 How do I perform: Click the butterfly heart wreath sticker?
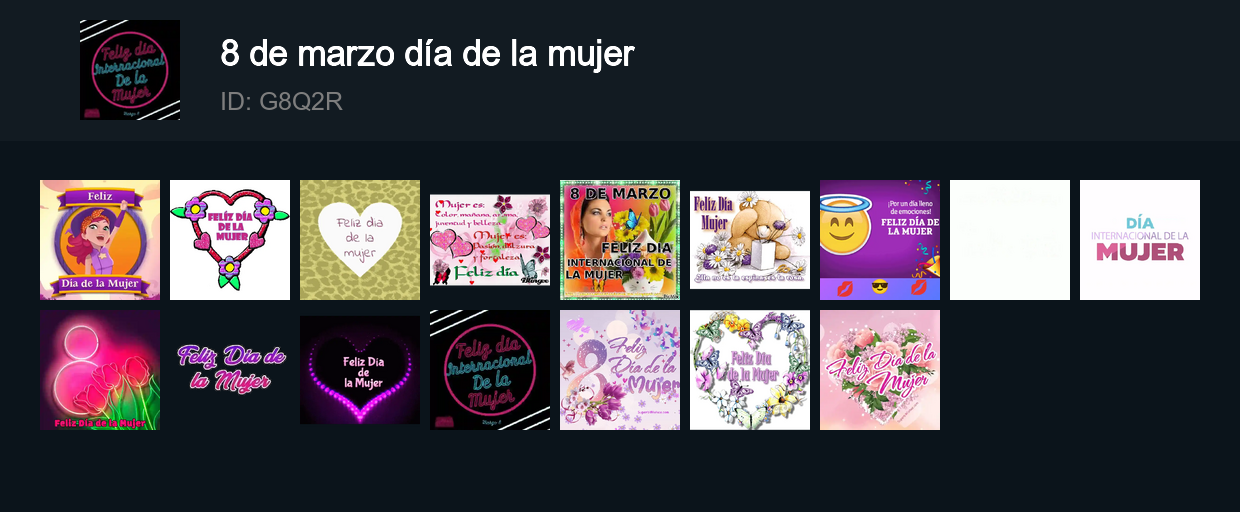tap(750, 370)
